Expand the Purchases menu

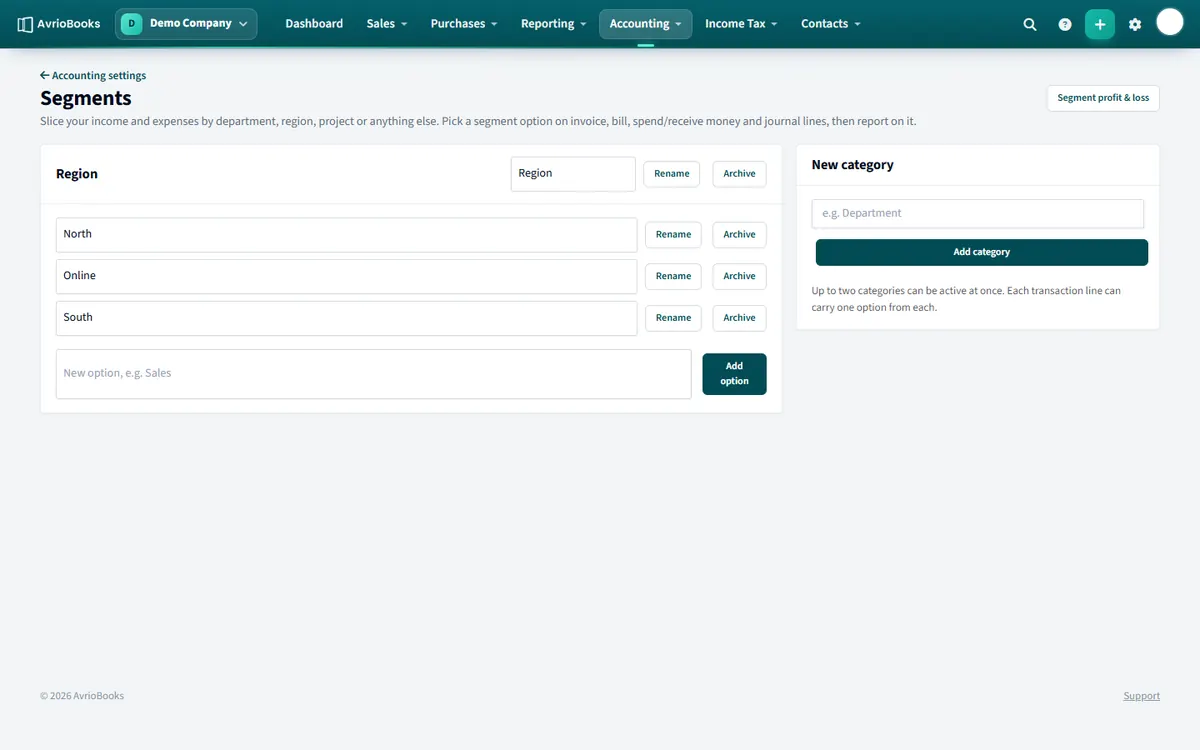click(464, 24)
